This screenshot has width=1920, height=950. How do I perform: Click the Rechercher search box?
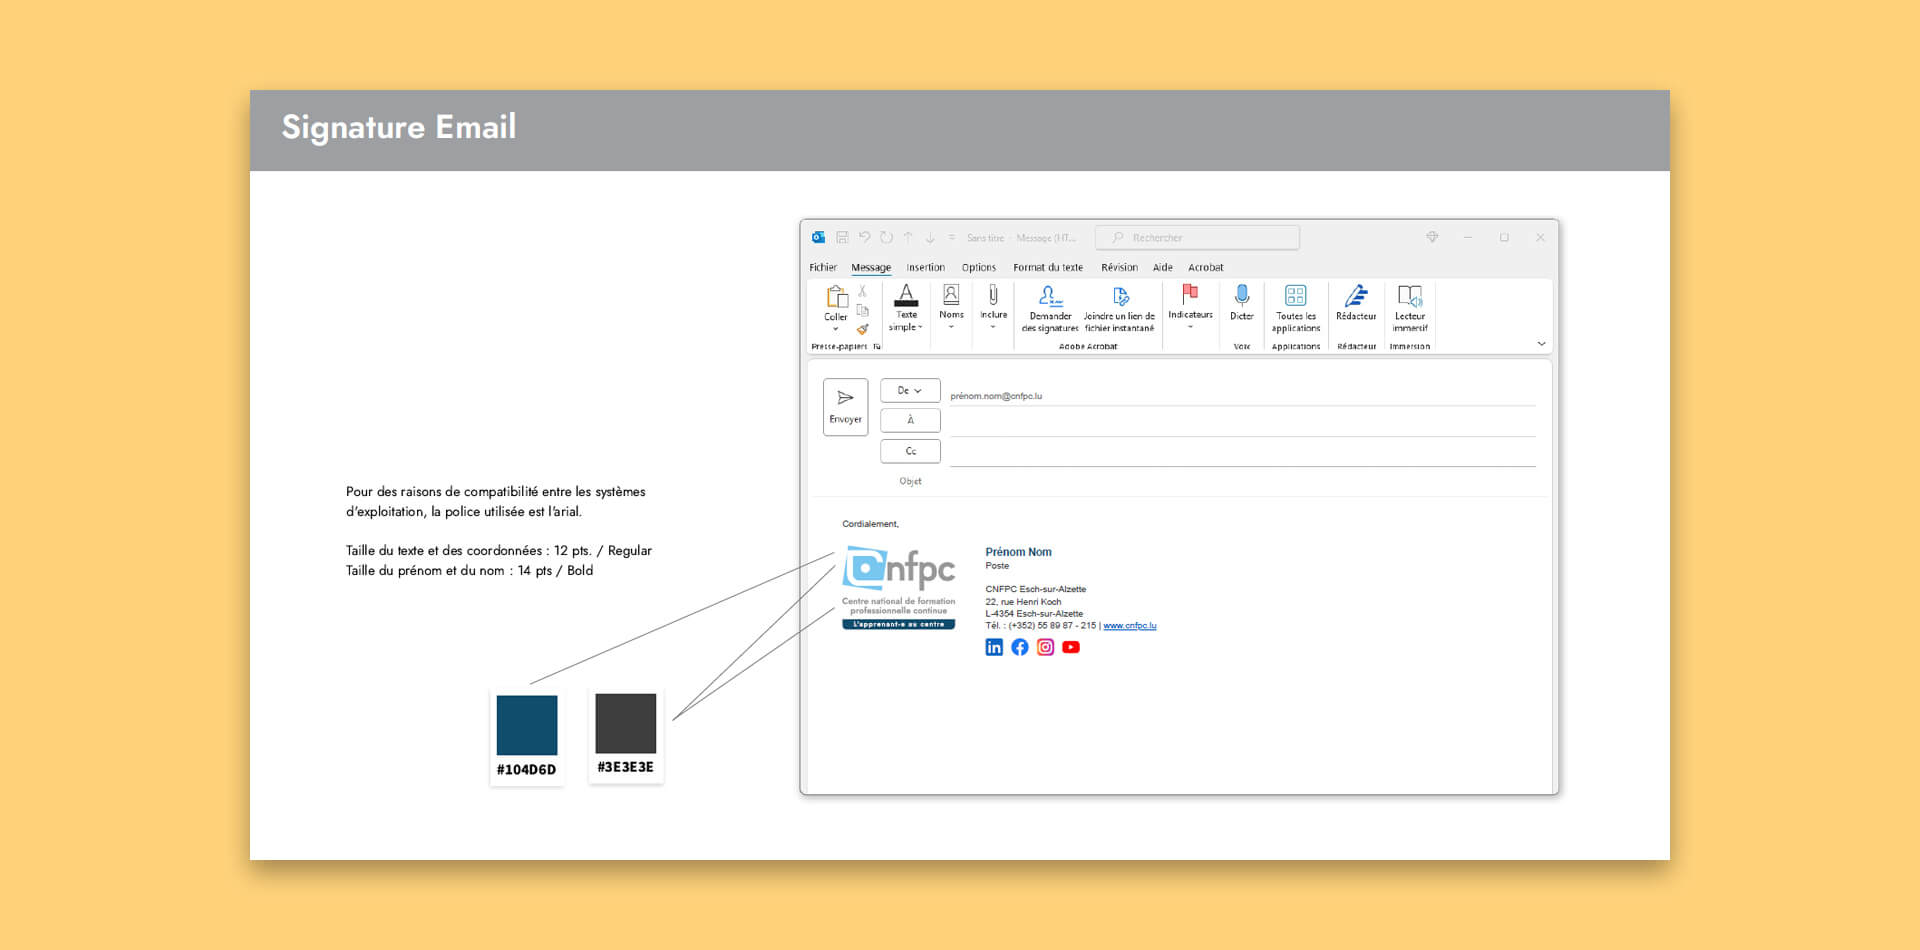pos(1197,237)
